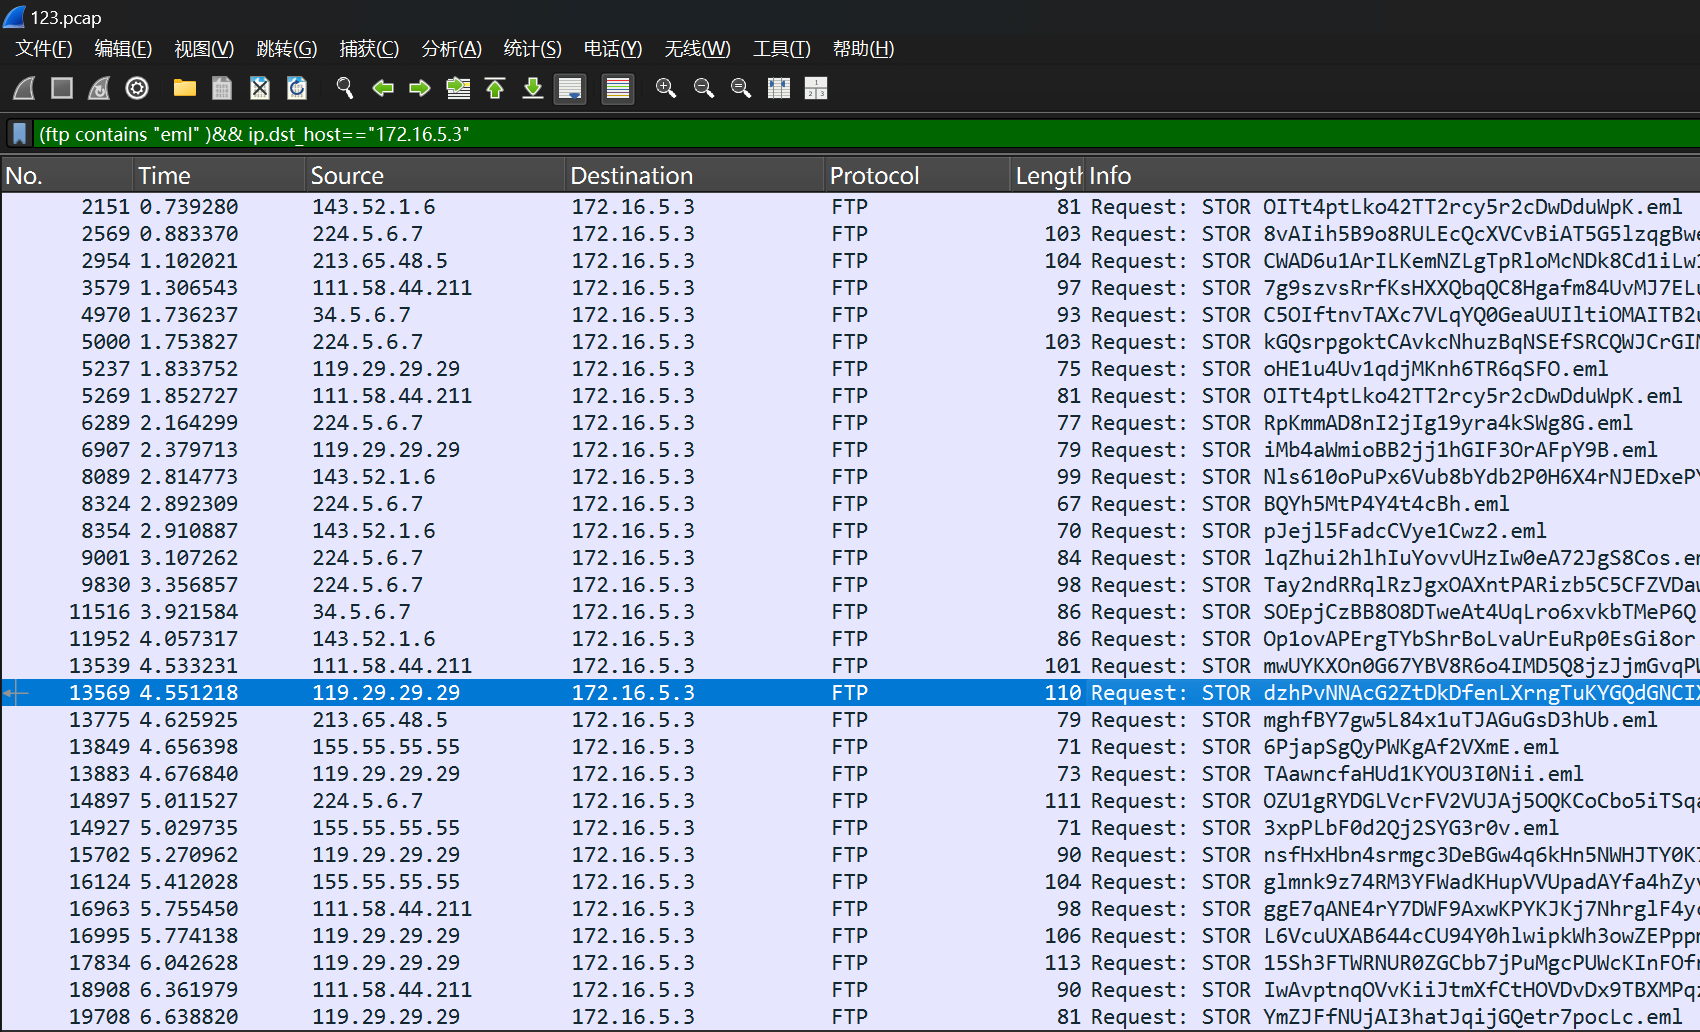Click the resize columns icon
The width and height of the screenshot is (1700, 1032).
pyautogui.click(x=816, y=88)
